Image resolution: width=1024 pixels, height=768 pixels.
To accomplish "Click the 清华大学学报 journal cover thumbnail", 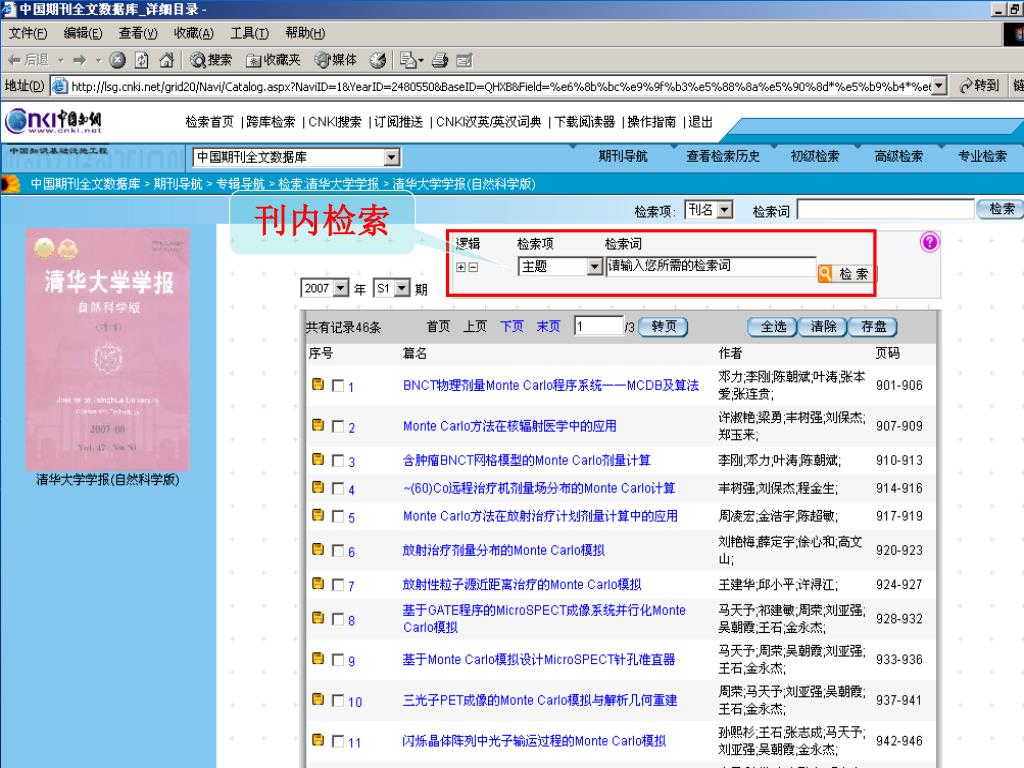I will (x=108, y=349).
